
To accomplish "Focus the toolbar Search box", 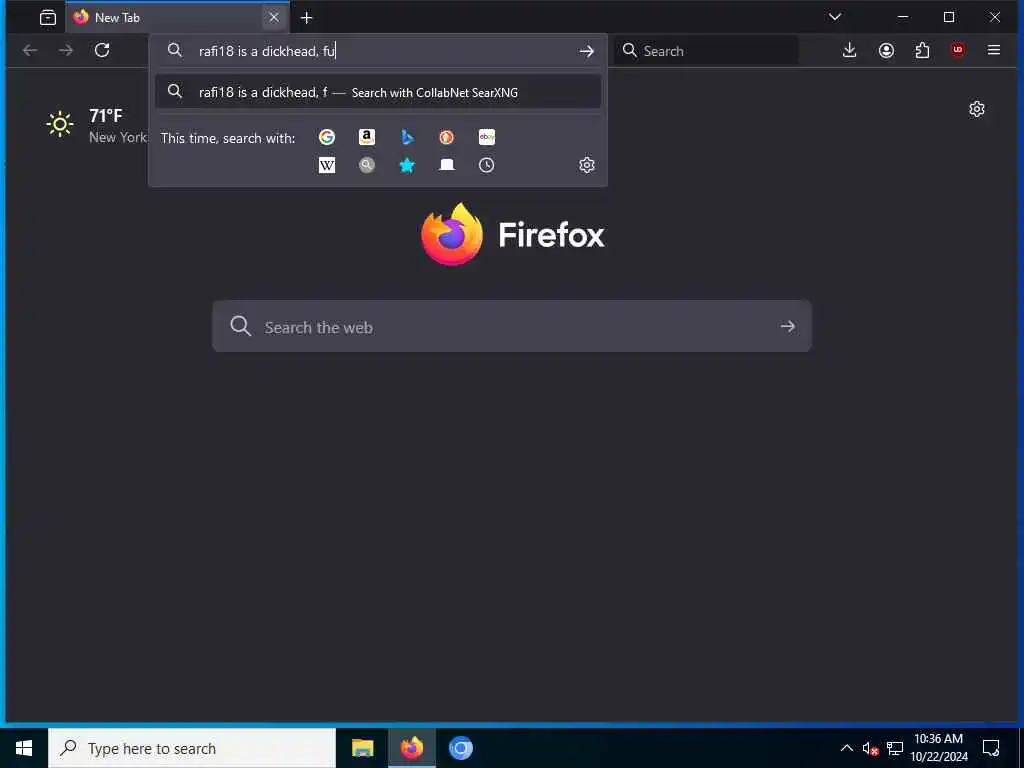I will pos(706,50).
